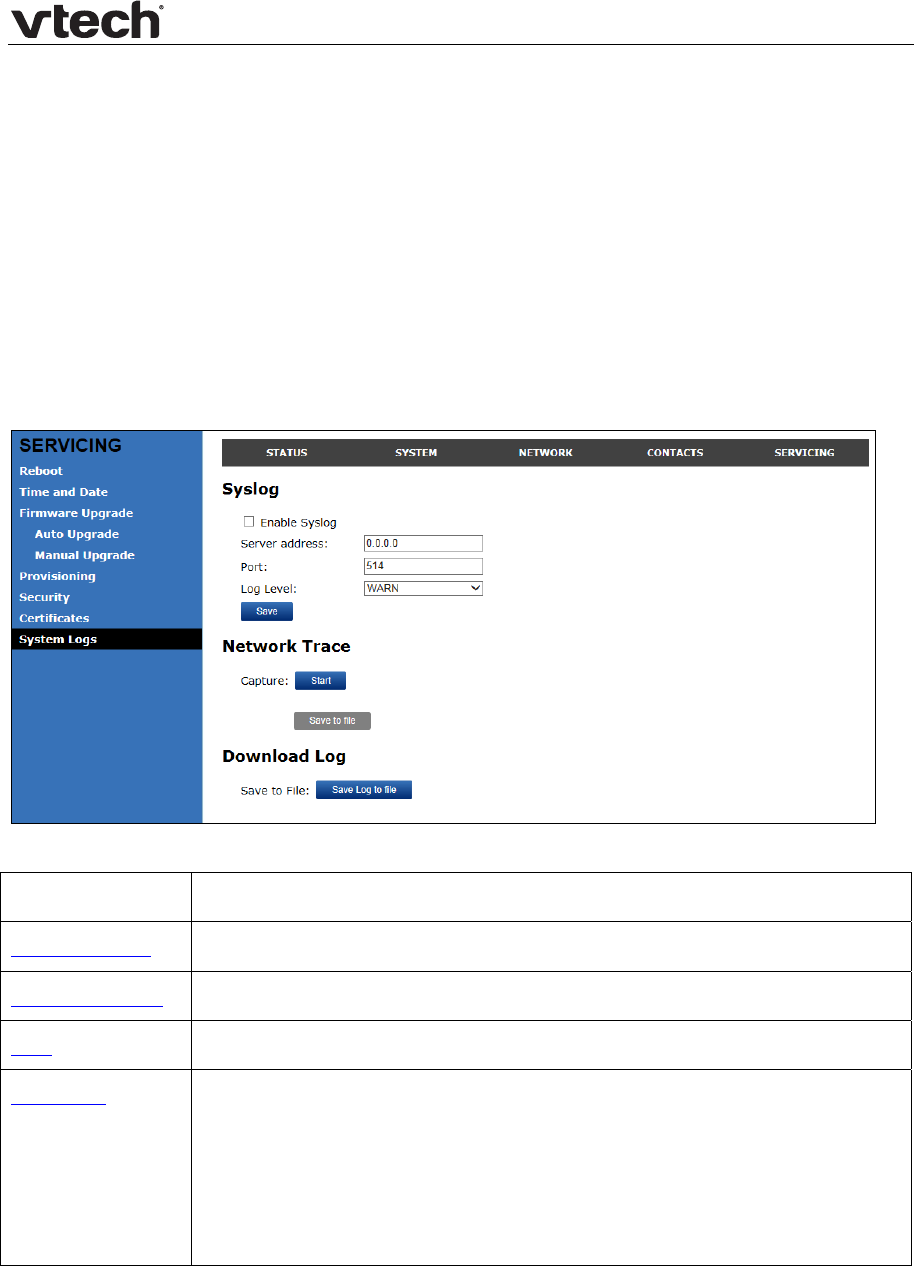Select Firmware Upgrade in sidebar
The image size is (914, 1266).
click(76, 513)
